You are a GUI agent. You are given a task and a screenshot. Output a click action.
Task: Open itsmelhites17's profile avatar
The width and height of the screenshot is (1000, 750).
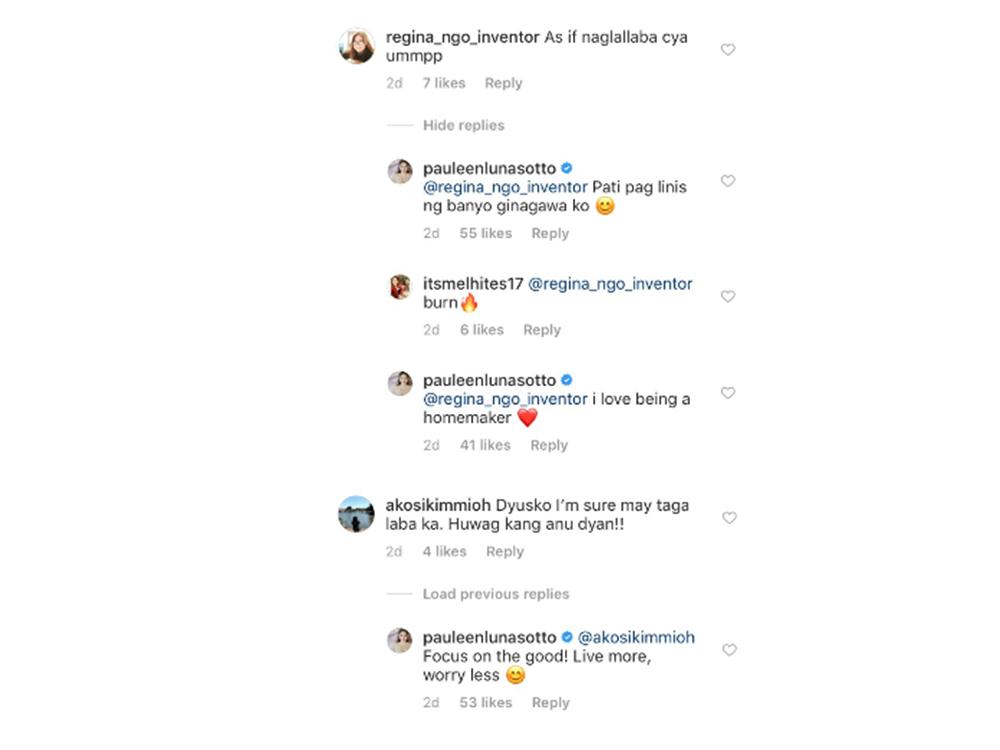tap(400, 287)
